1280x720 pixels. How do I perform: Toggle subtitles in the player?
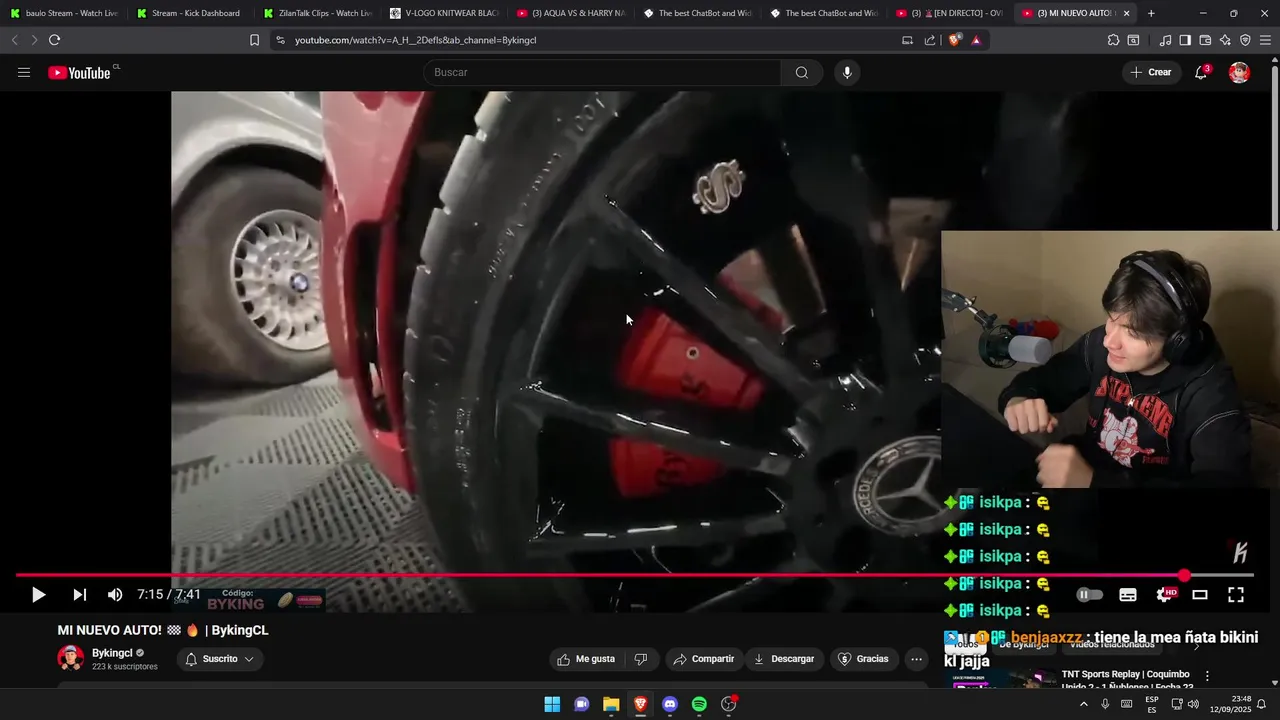(x=1128, y=595)
